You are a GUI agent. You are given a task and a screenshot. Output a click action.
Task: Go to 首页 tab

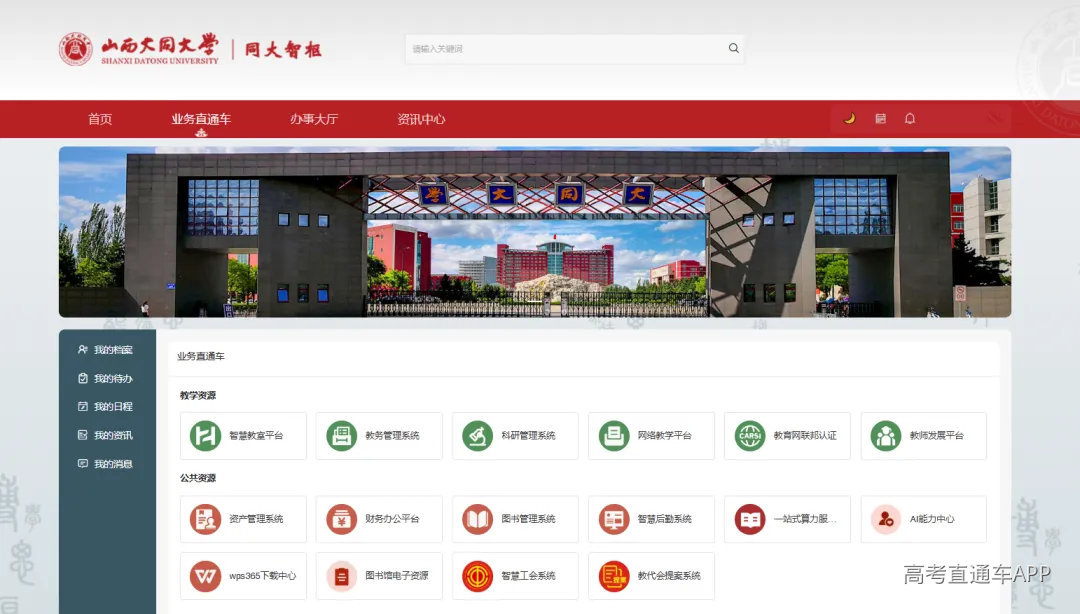click(100, 119)
